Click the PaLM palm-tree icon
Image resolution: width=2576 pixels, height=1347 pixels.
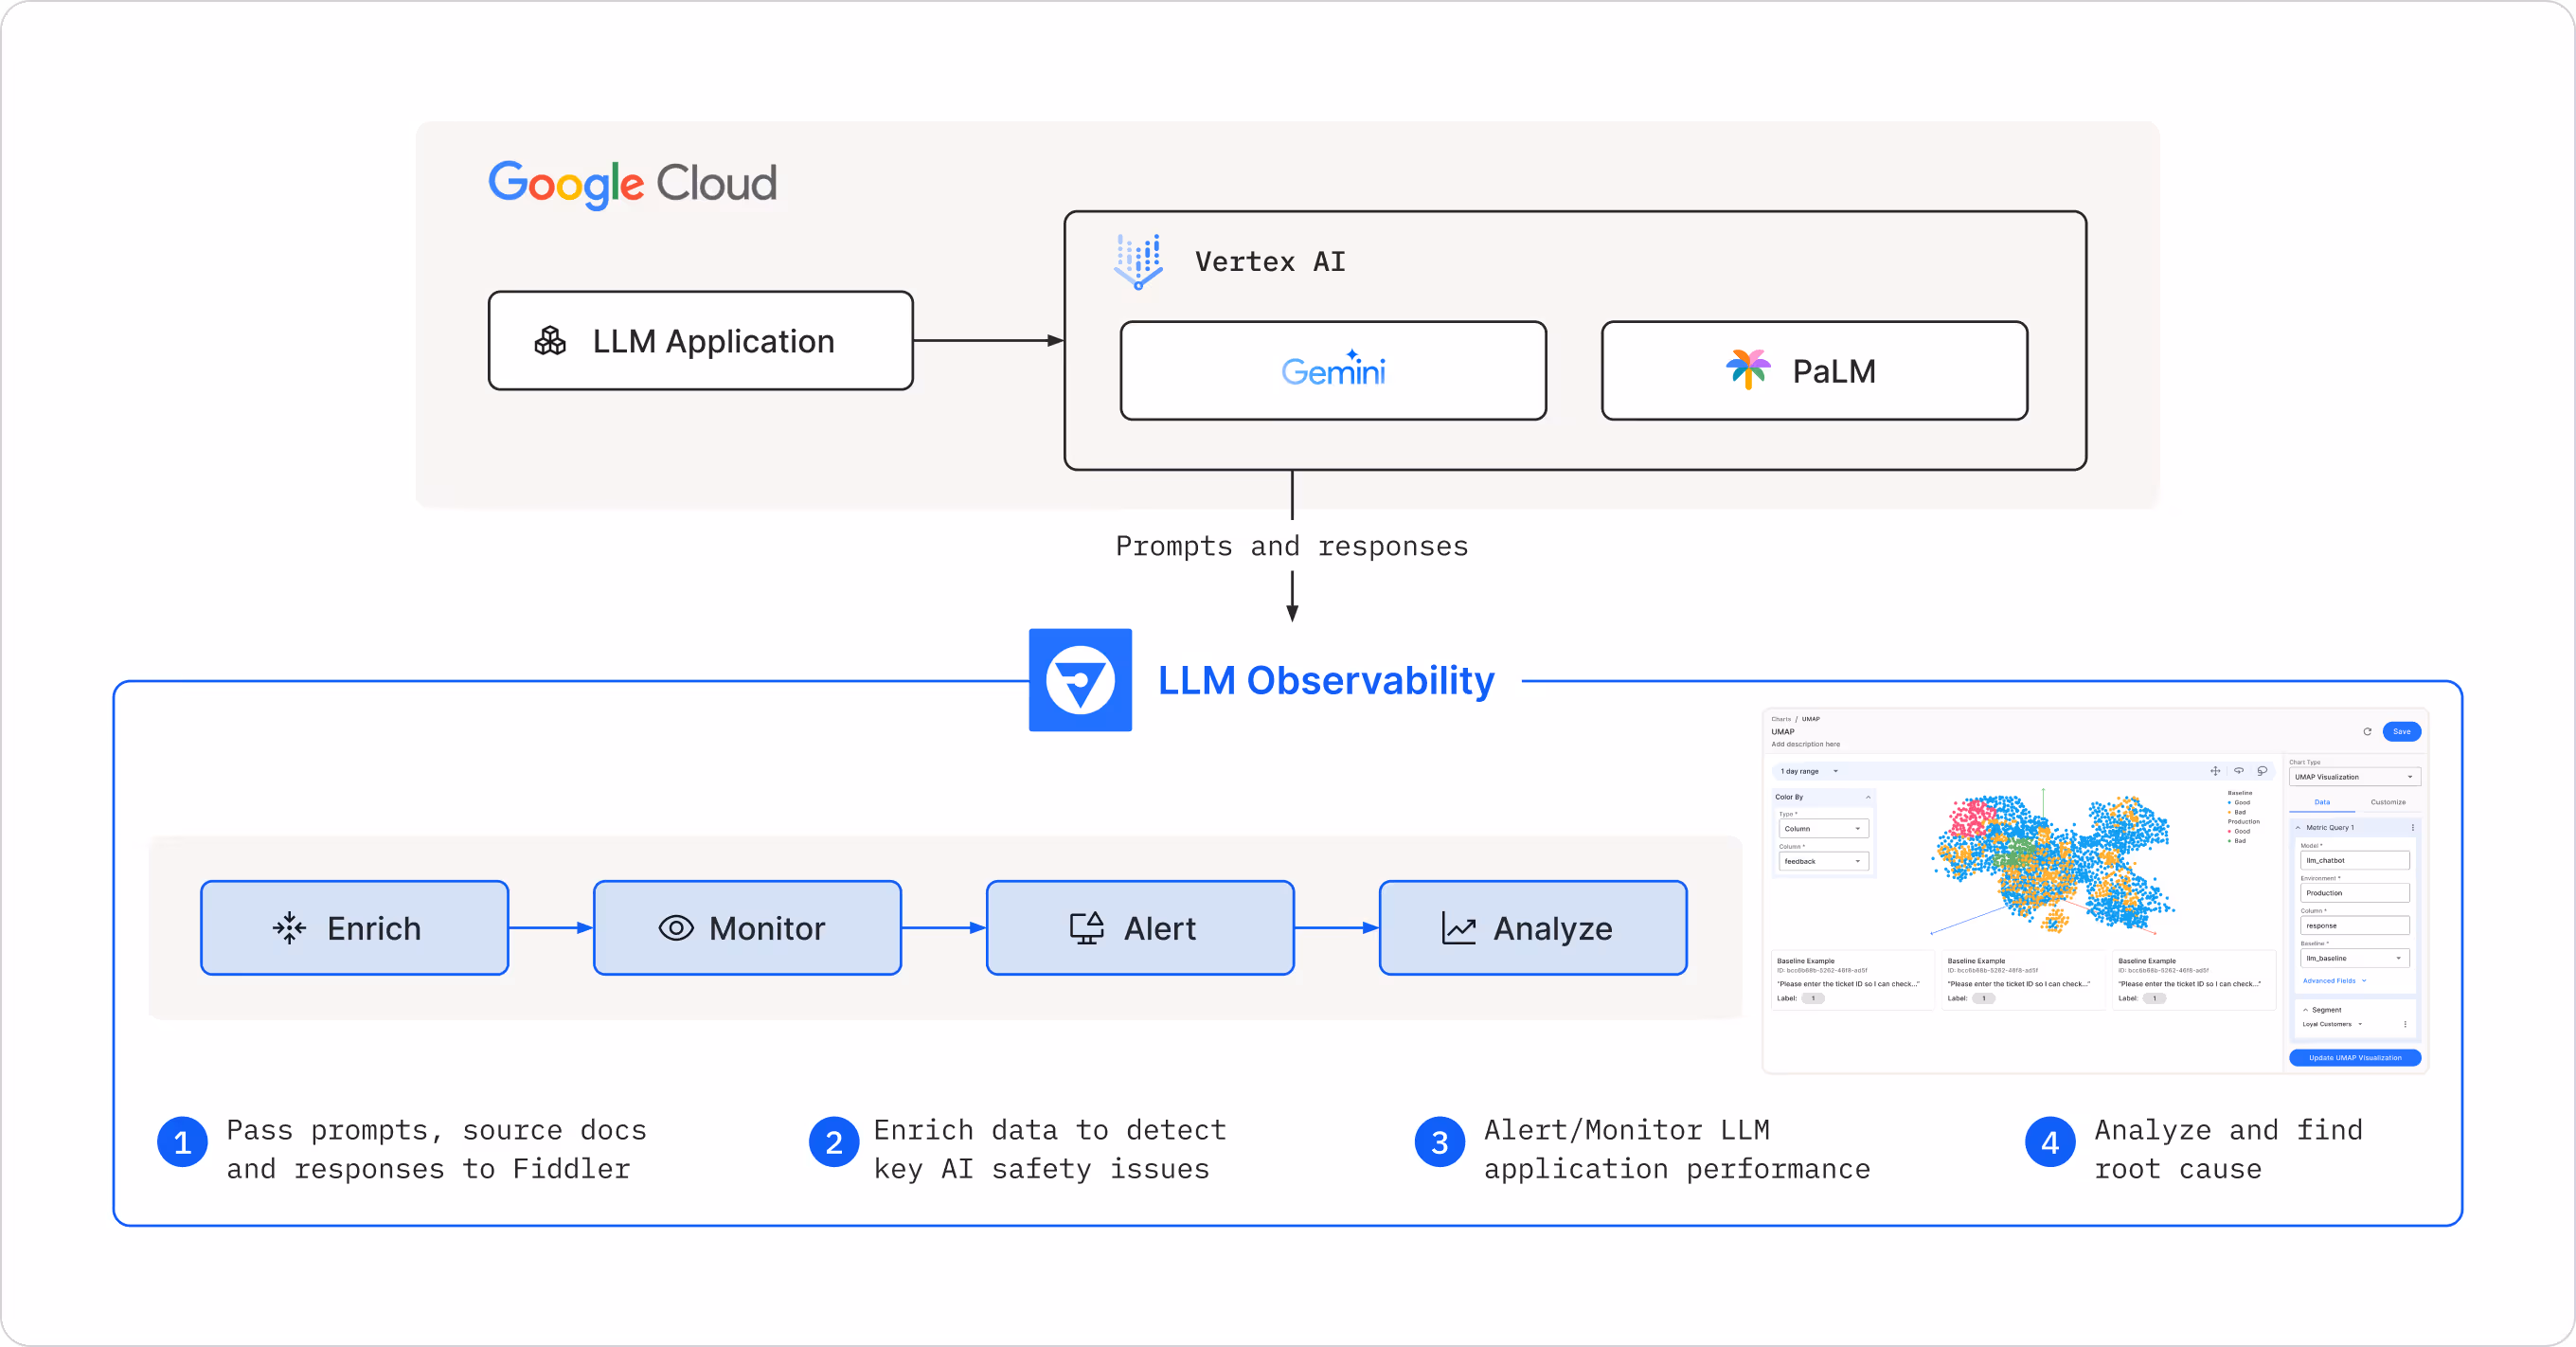point(1747,369)
